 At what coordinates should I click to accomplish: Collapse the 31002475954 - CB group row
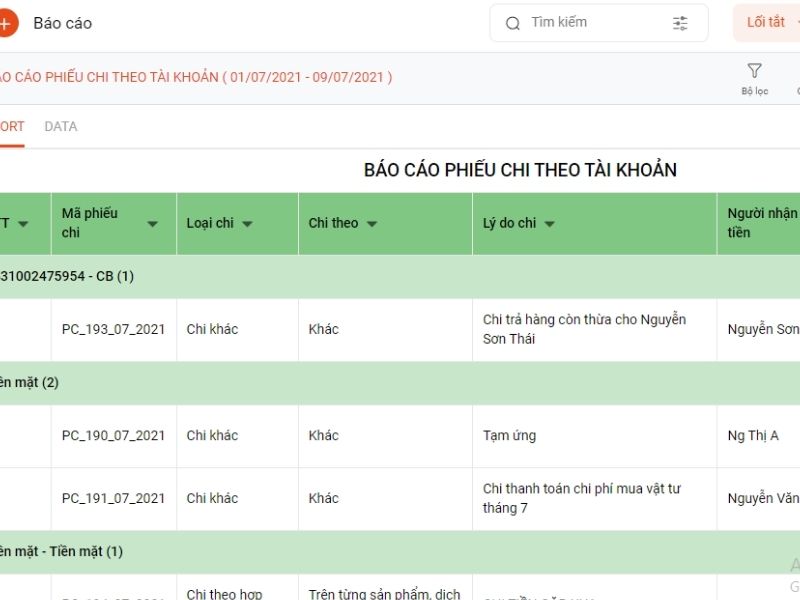(x=400, y=277)
